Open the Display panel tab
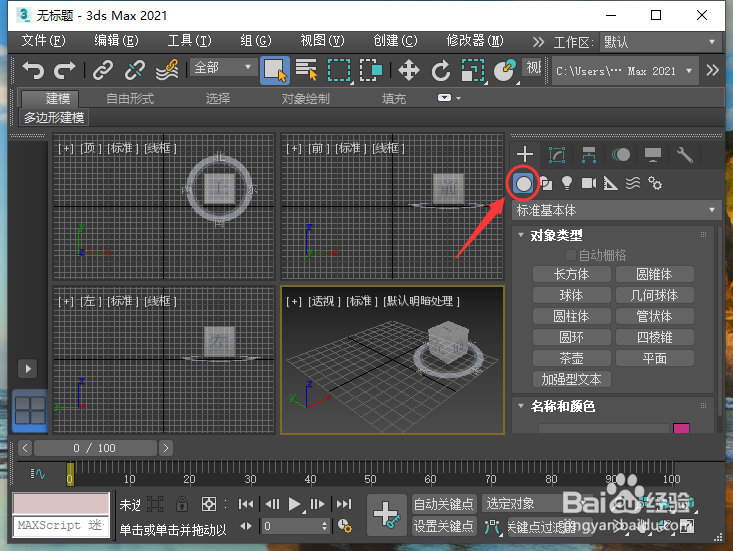The image size is (733, 551). [x=653, y=155]
